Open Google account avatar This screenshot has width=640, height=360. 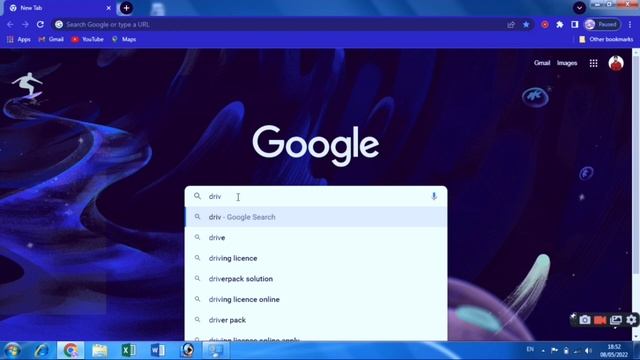click(x=616, y=63)
